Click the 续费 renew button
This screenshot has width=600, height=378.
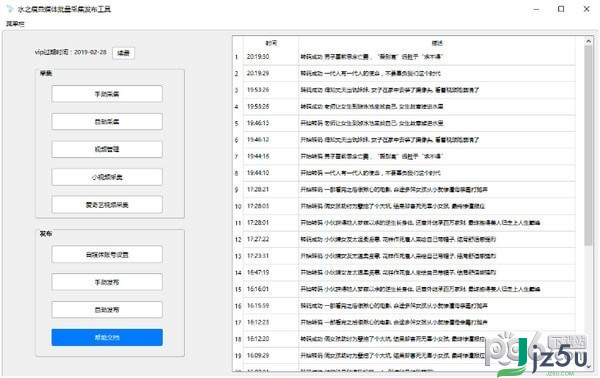click(123, 53)
